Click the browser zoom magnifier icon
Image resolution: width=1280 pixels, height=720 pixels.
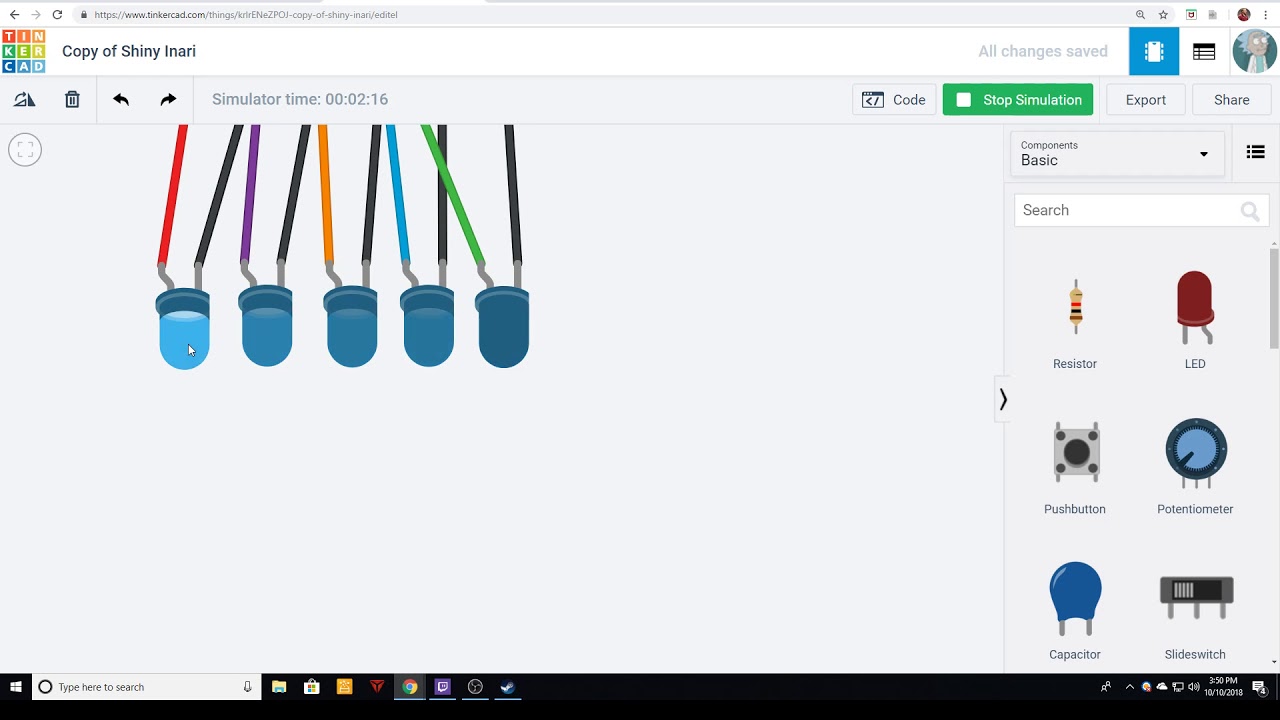1140,15
